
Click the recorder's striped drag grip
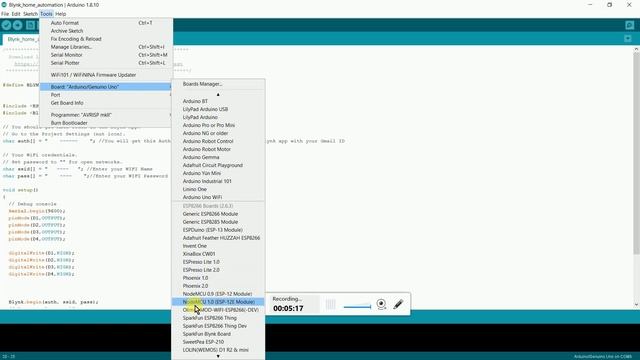[x=330, y=304]
